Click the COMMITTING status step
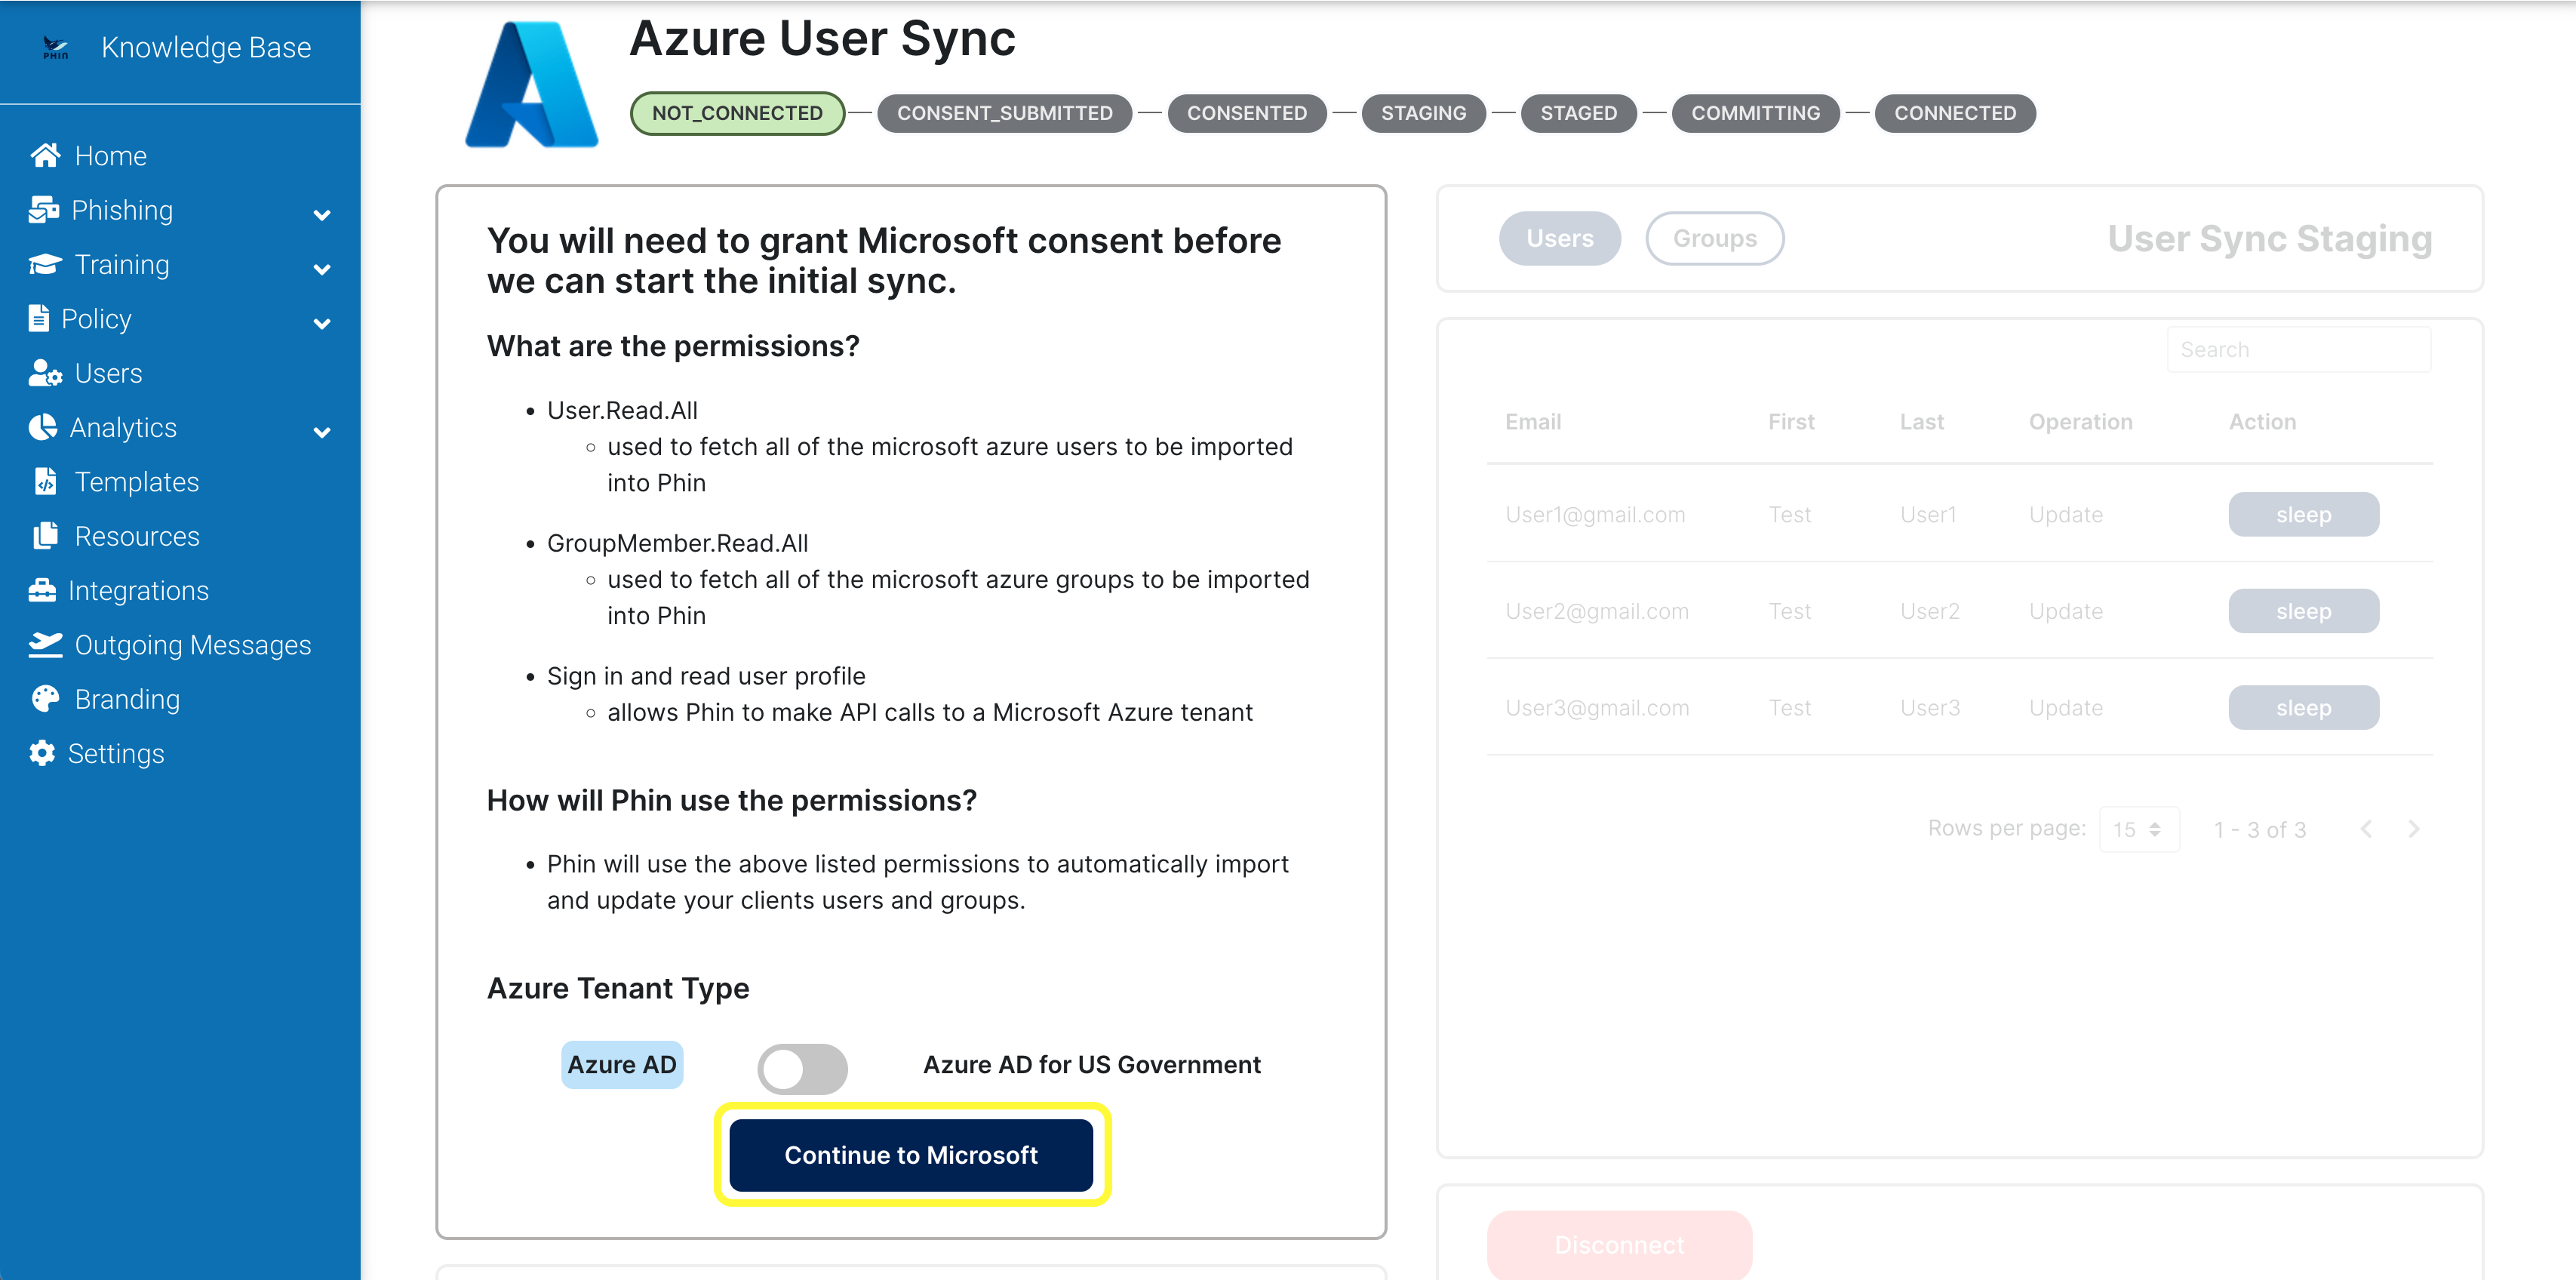 (1755, 113)
